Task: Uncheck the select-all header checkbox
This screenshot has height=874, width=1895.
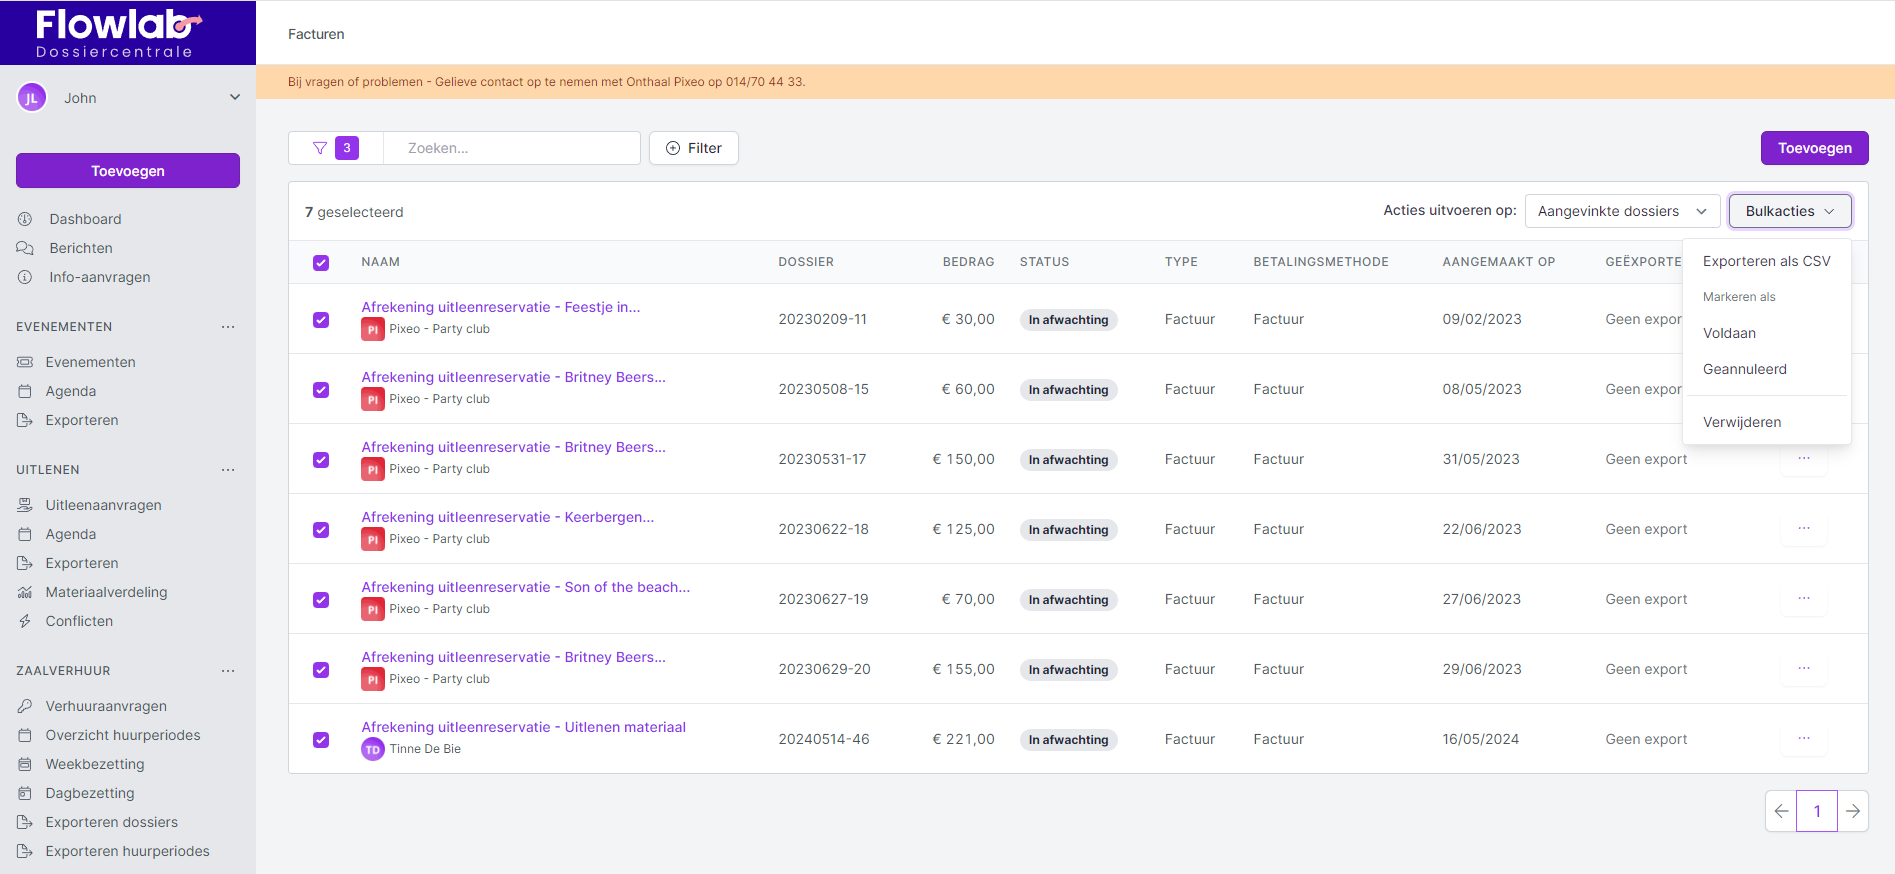Action: coord(321,263)
